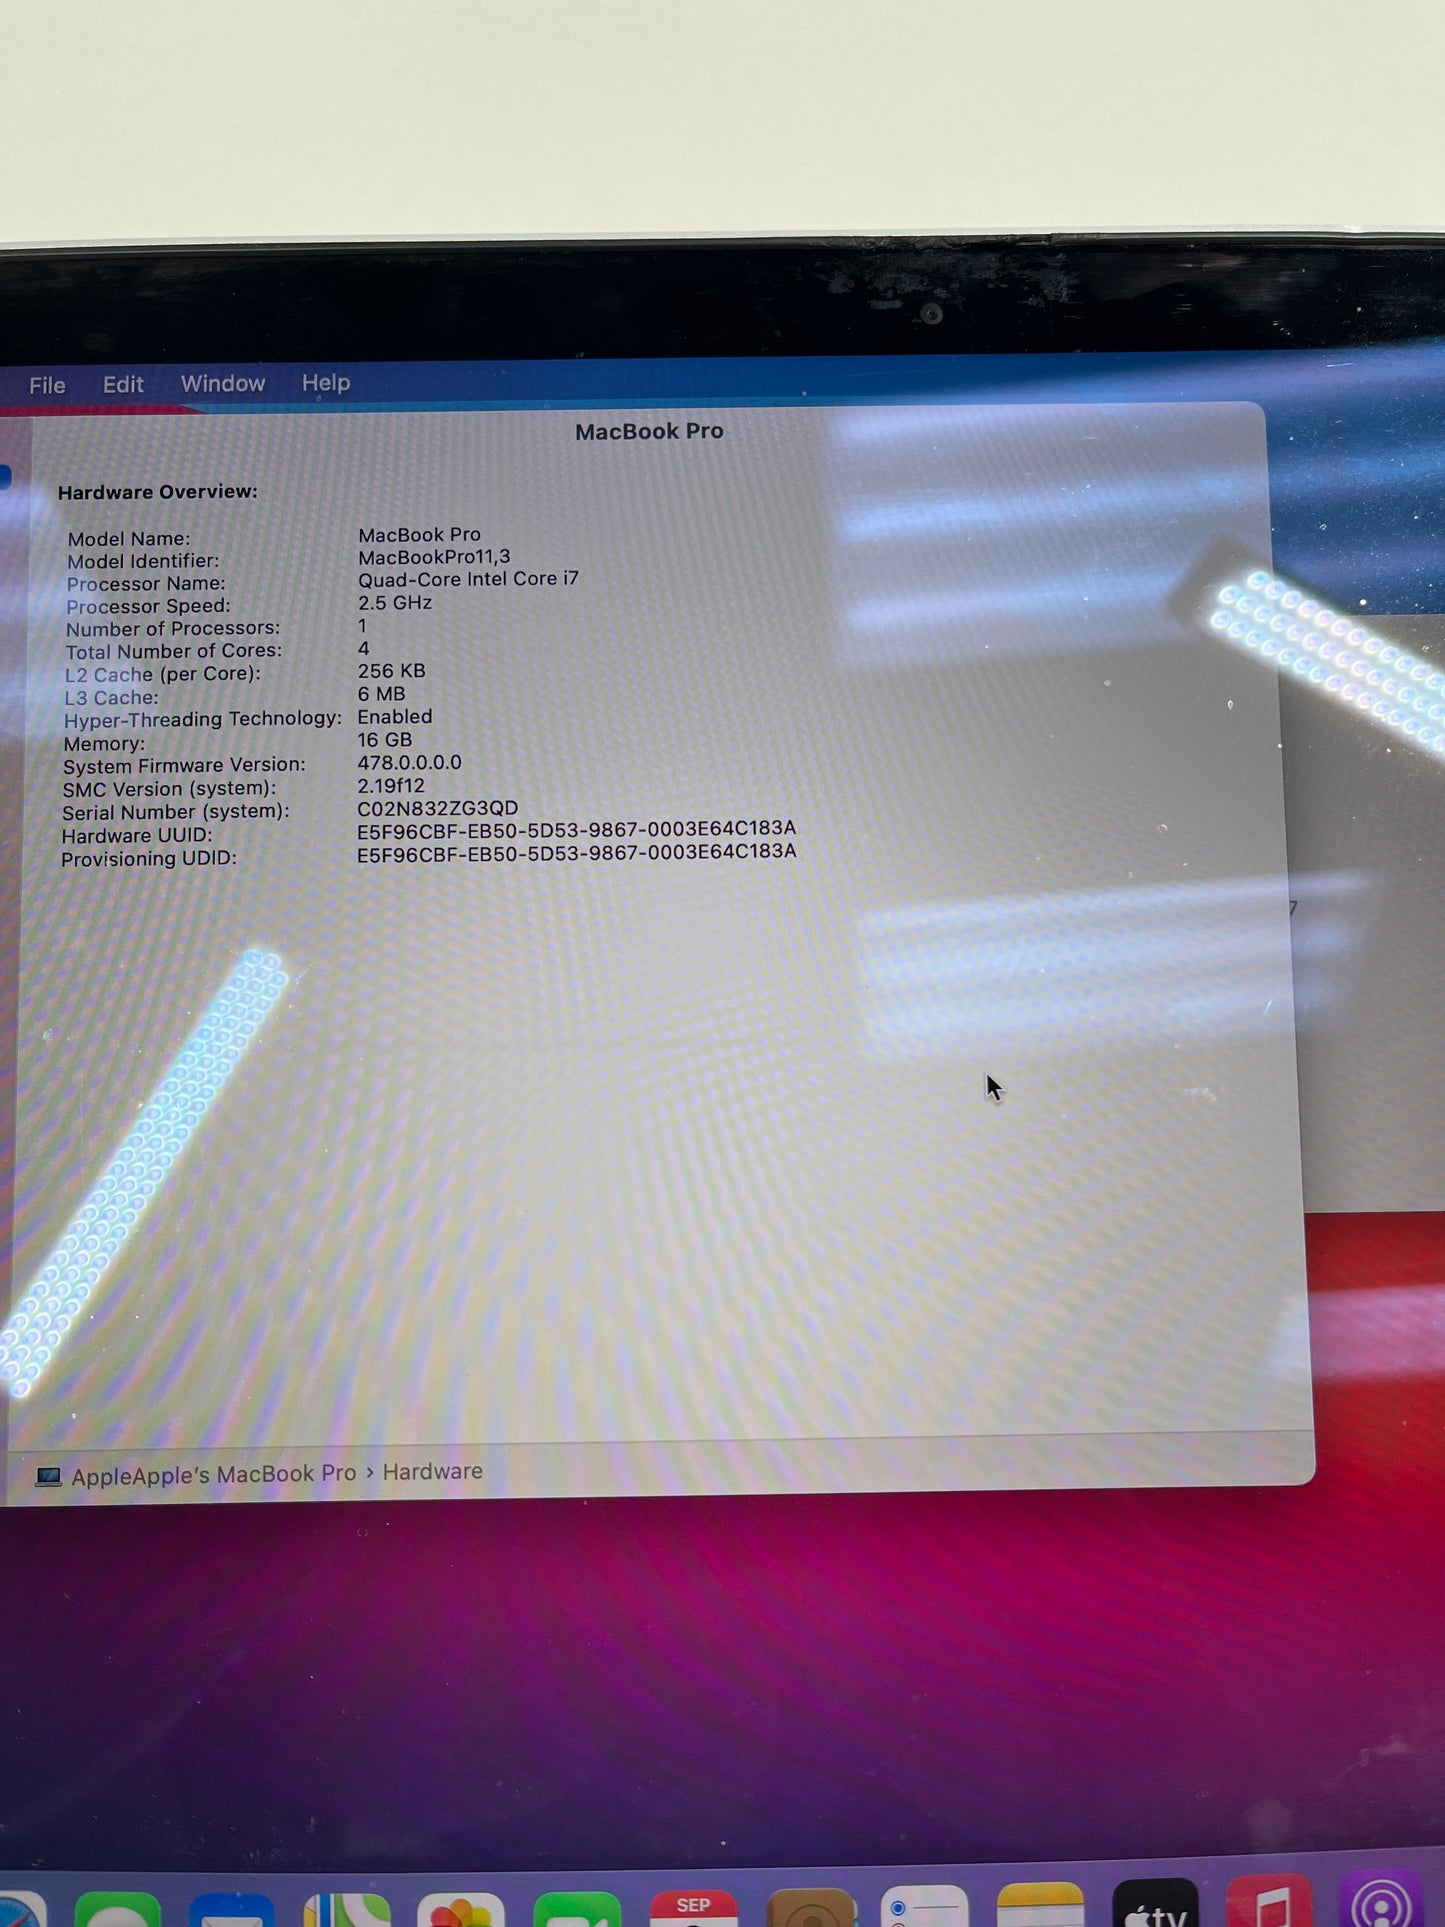Open the File menu

click(47, 386)
